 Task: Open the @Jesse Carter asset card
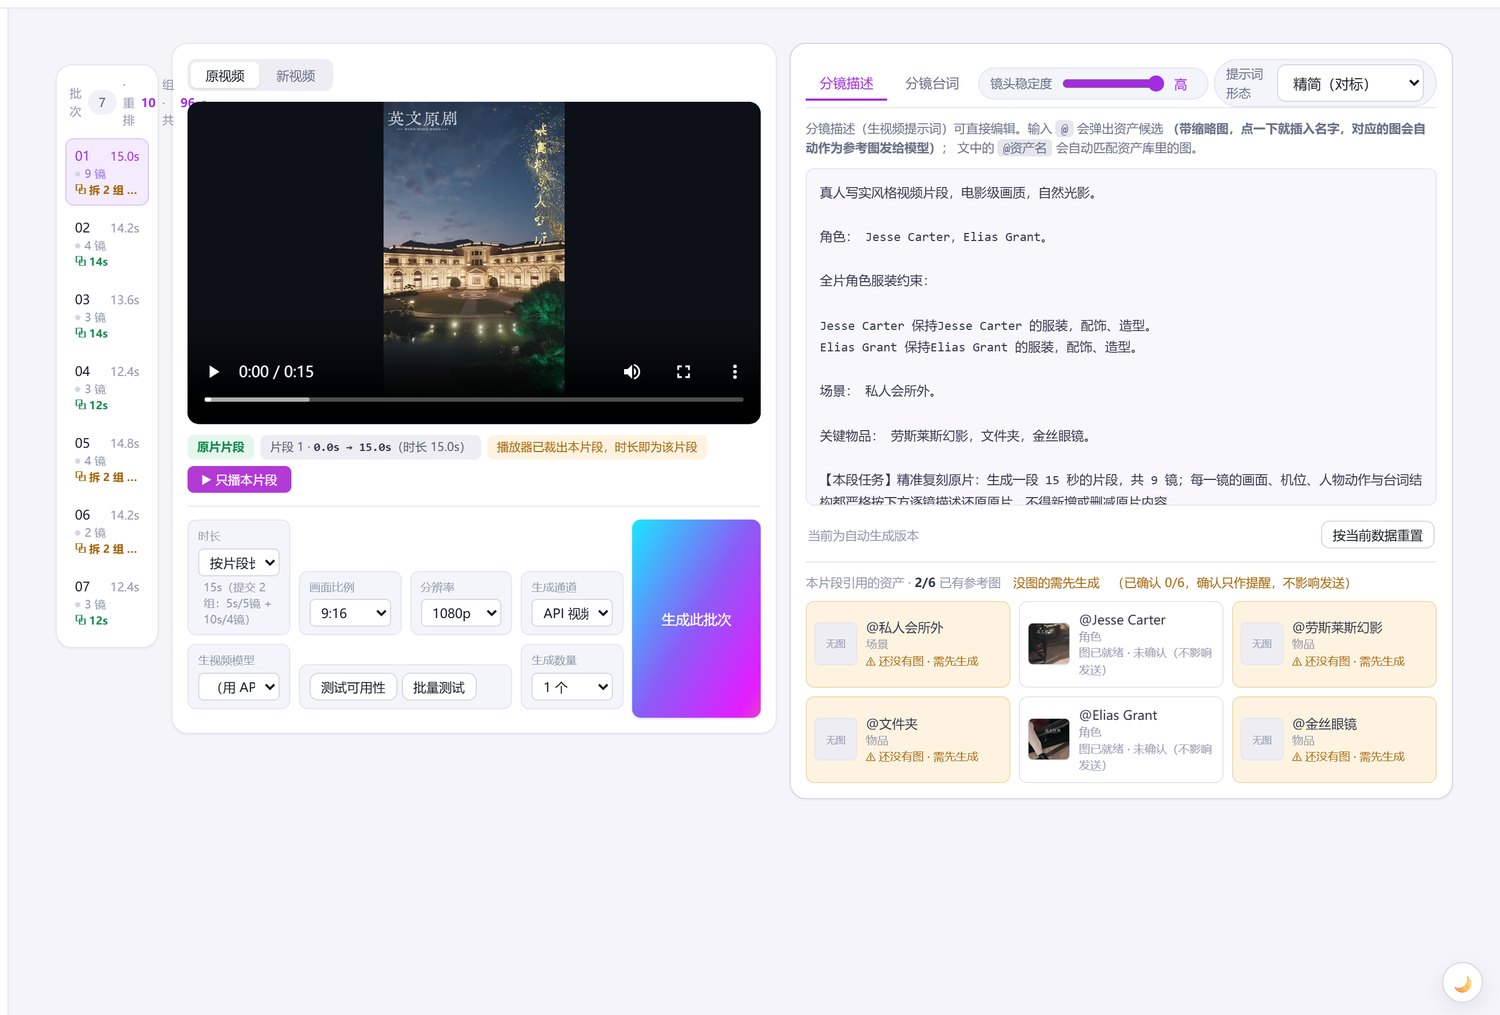point(1121,644)
